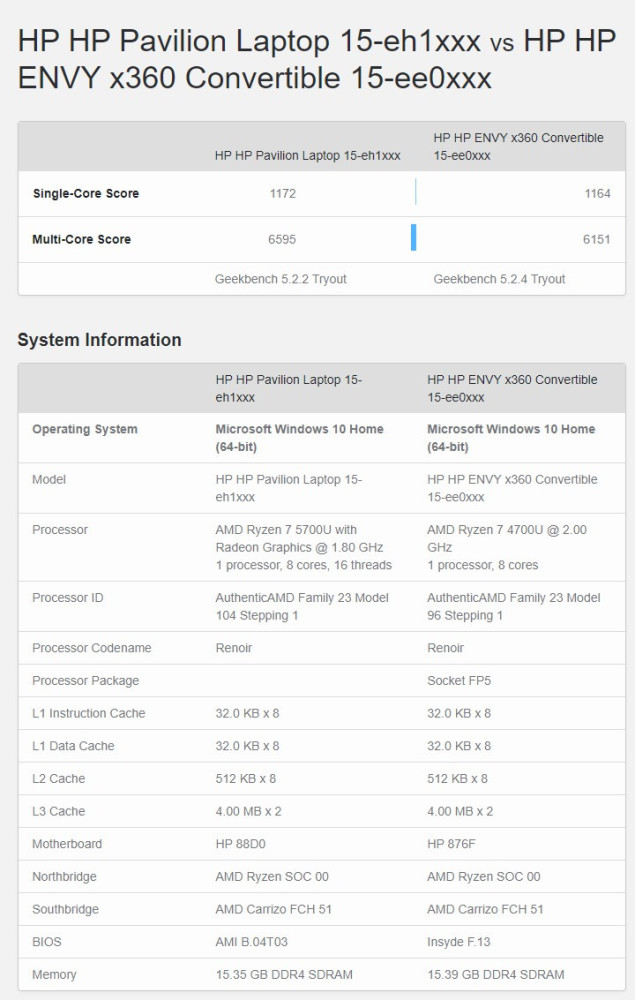Click the Insyde F.13 BIOS value

pos(459,942)
